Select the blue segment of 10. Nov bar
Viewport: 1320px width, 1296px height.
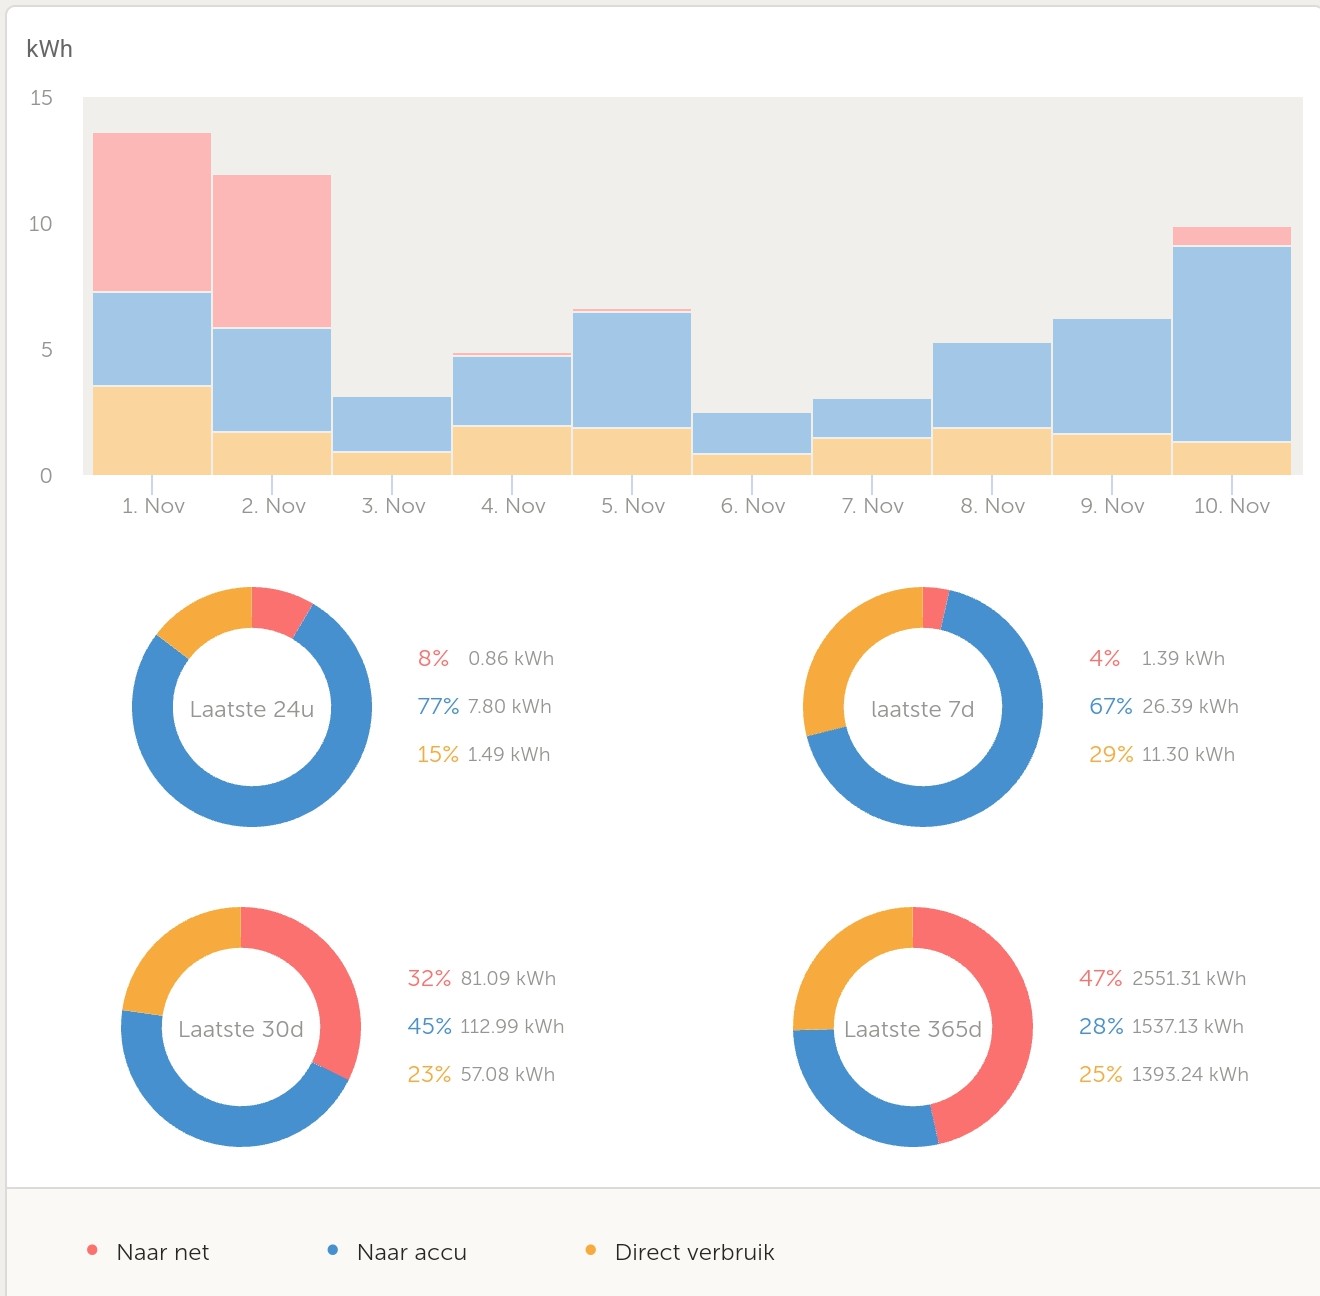point(1232,343)
